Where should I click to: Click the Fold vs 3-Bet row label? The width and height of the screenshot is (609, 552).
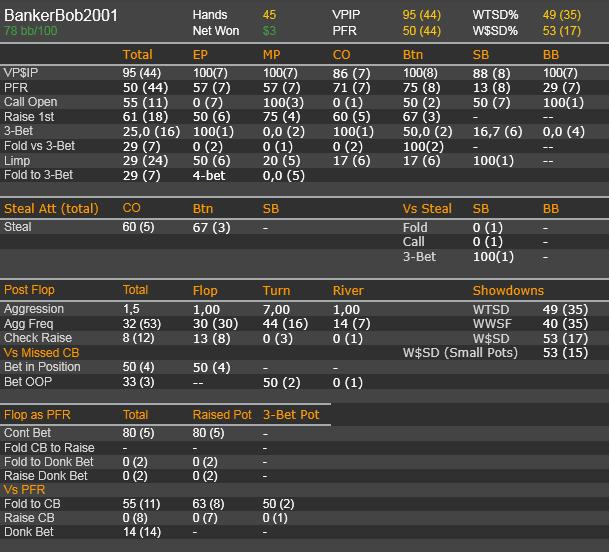[39, 146]
